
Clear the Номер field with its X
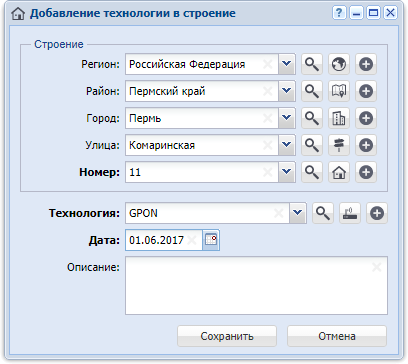tap(268, 172)
